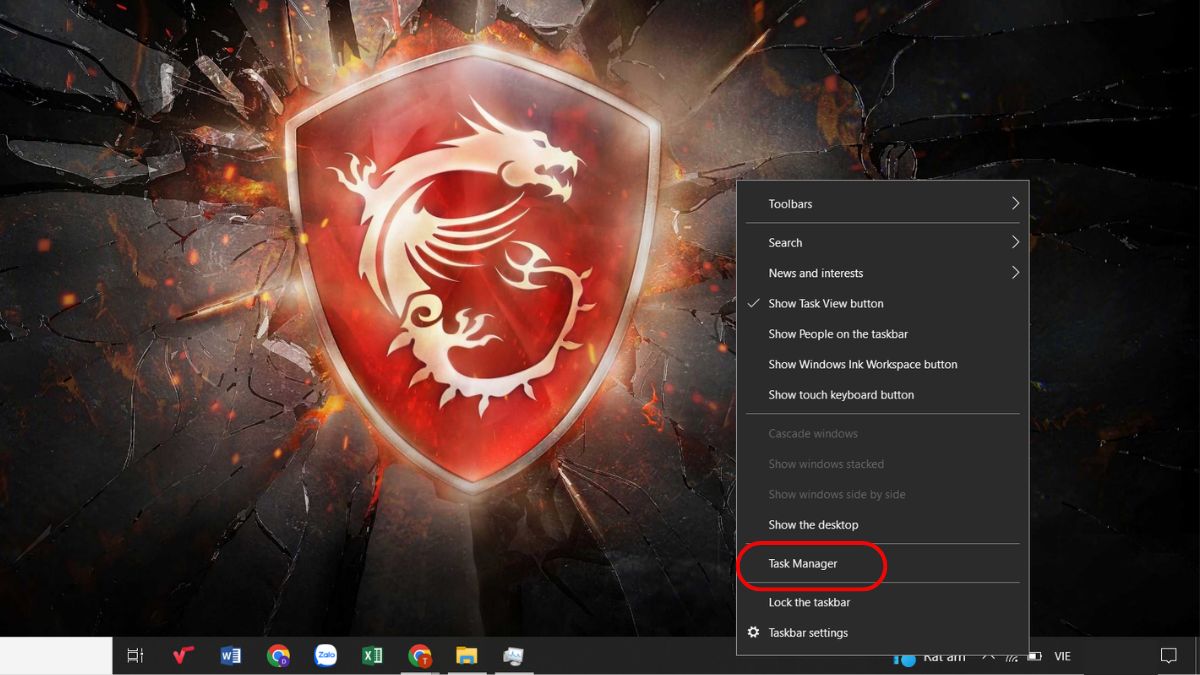Click the taskbar search box

[x=56, y=656]
